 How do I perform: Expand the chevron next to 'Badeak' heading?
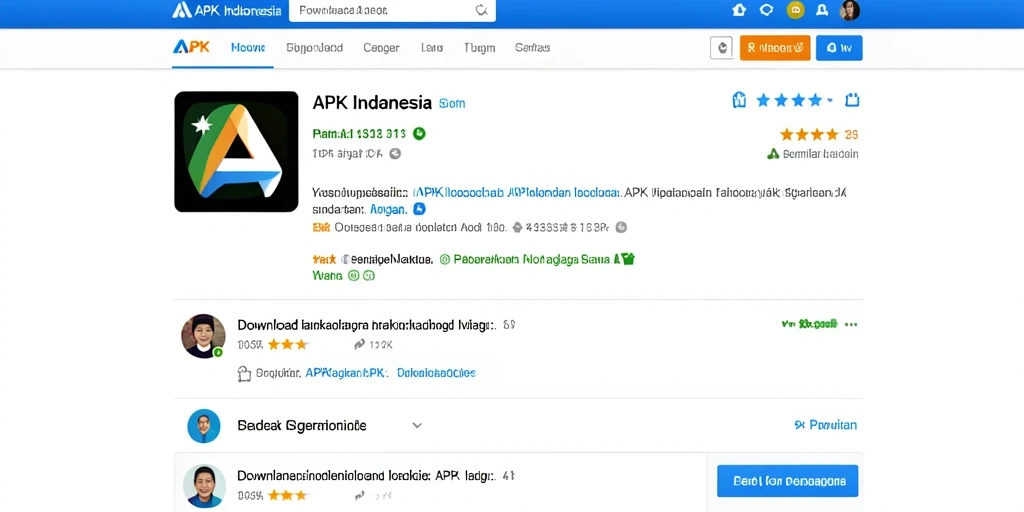click(x=417, y=426)
